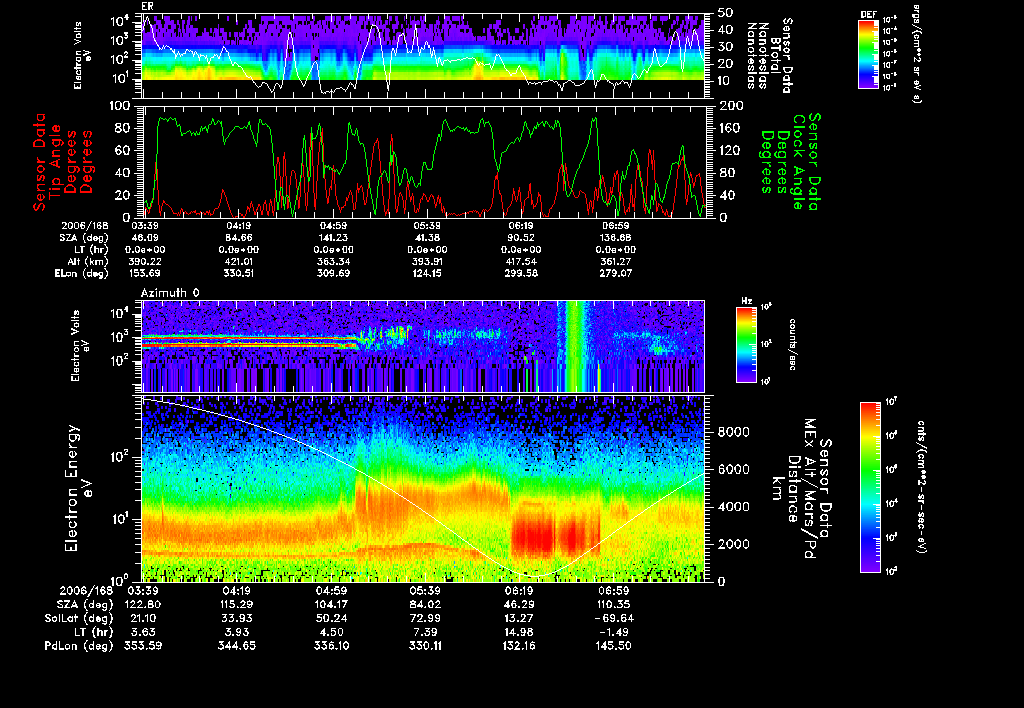Select ELon value 124.15
Viewport: 1024px width, 708px height.
427,273
